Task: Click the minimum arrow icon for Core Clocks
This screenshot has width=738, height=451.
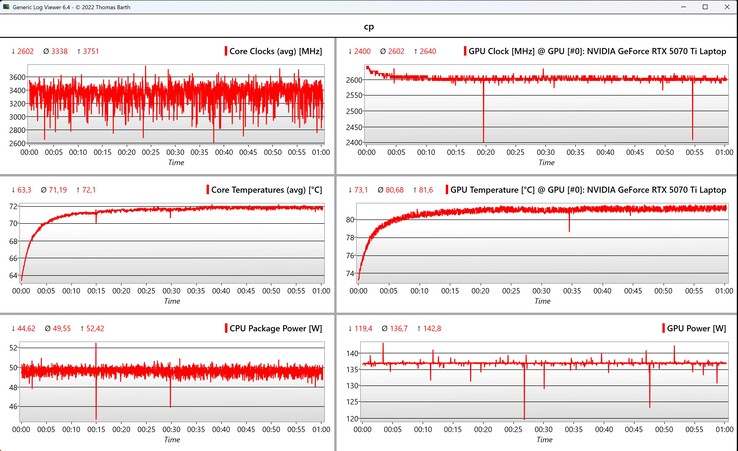Action: [13, 51]
